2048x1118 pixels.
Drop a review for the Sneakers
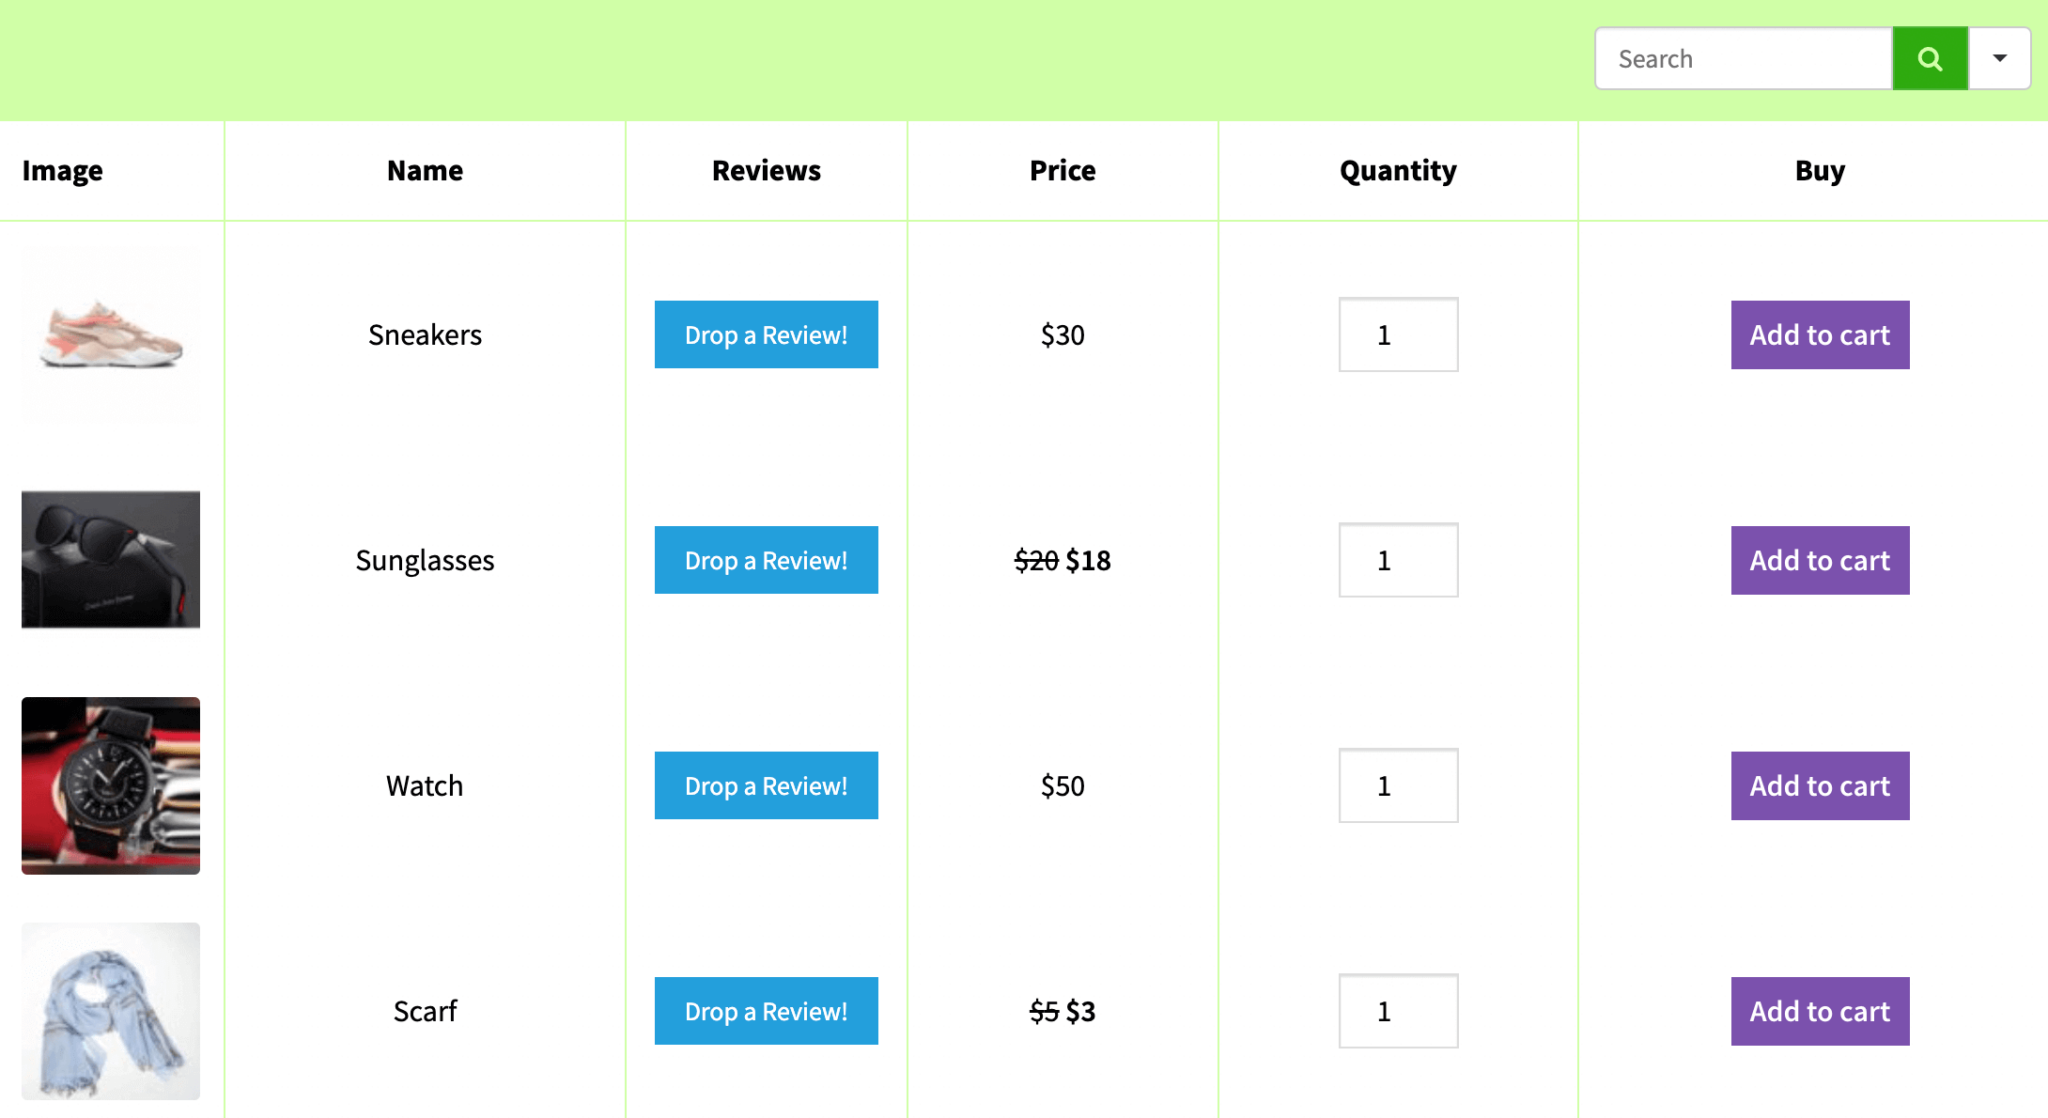coord(766,335)
